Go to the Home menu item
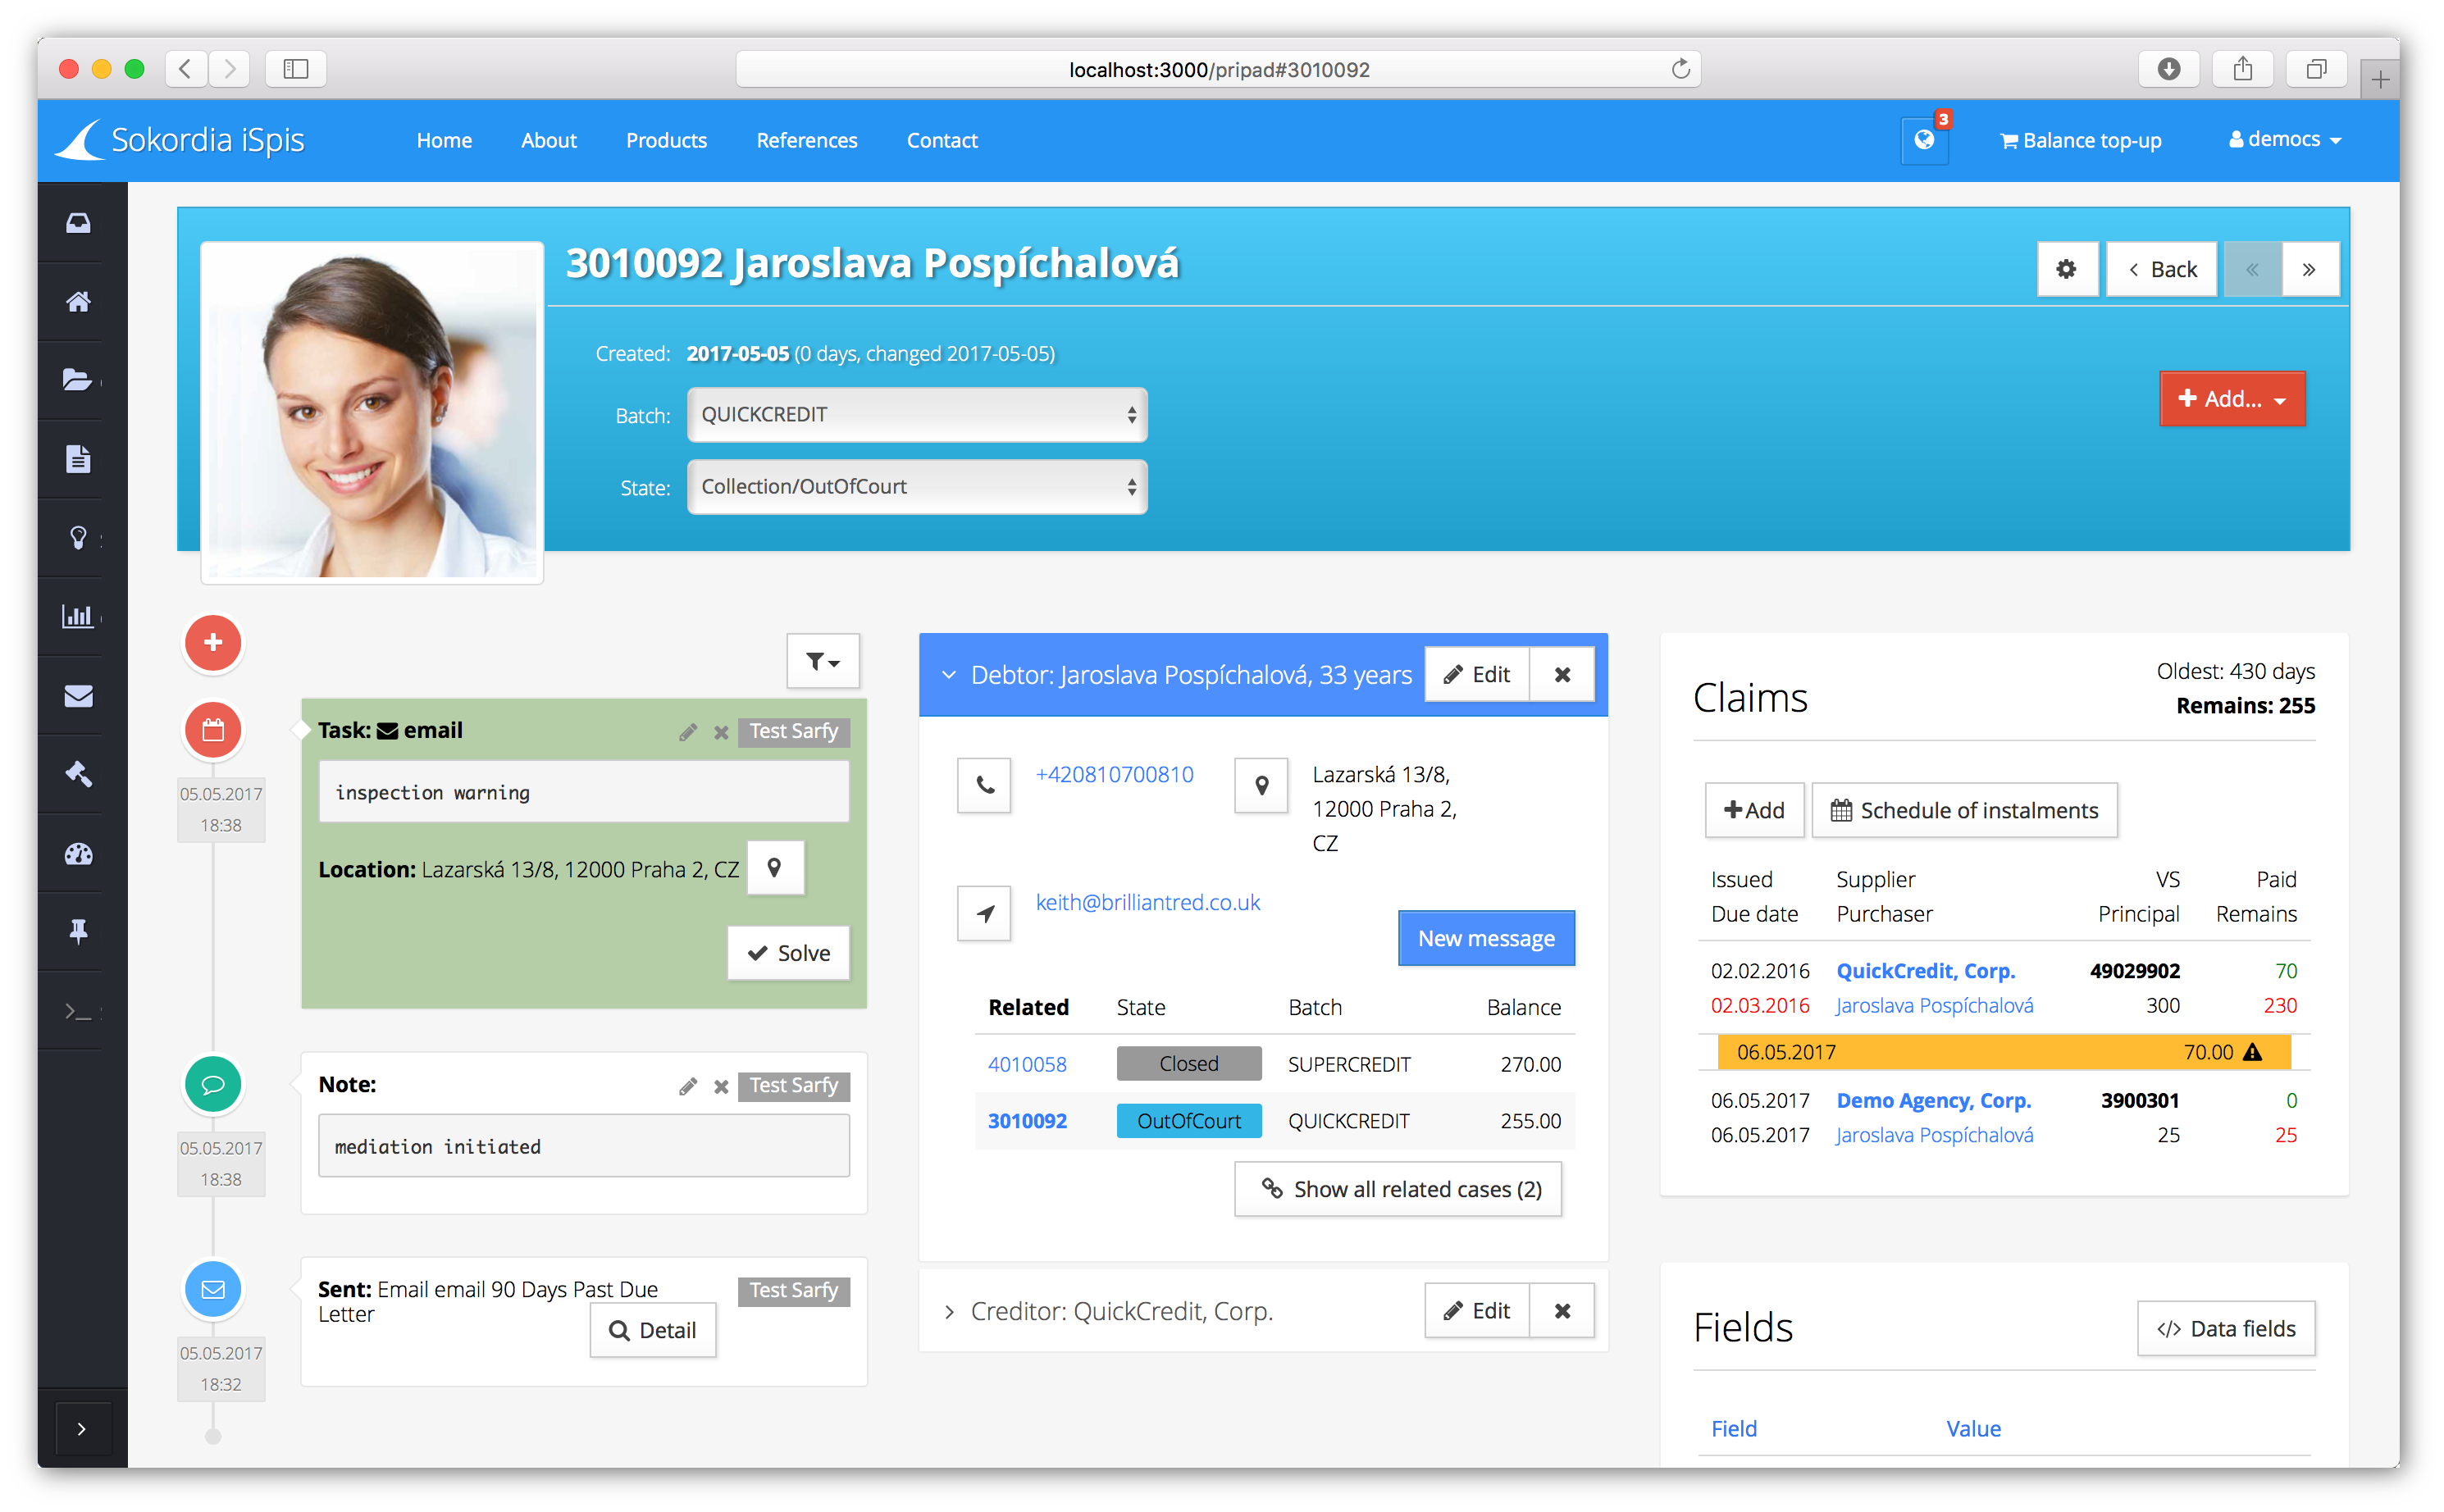2444x1512 pixels. pyautogui.click(x=445, y=140)
